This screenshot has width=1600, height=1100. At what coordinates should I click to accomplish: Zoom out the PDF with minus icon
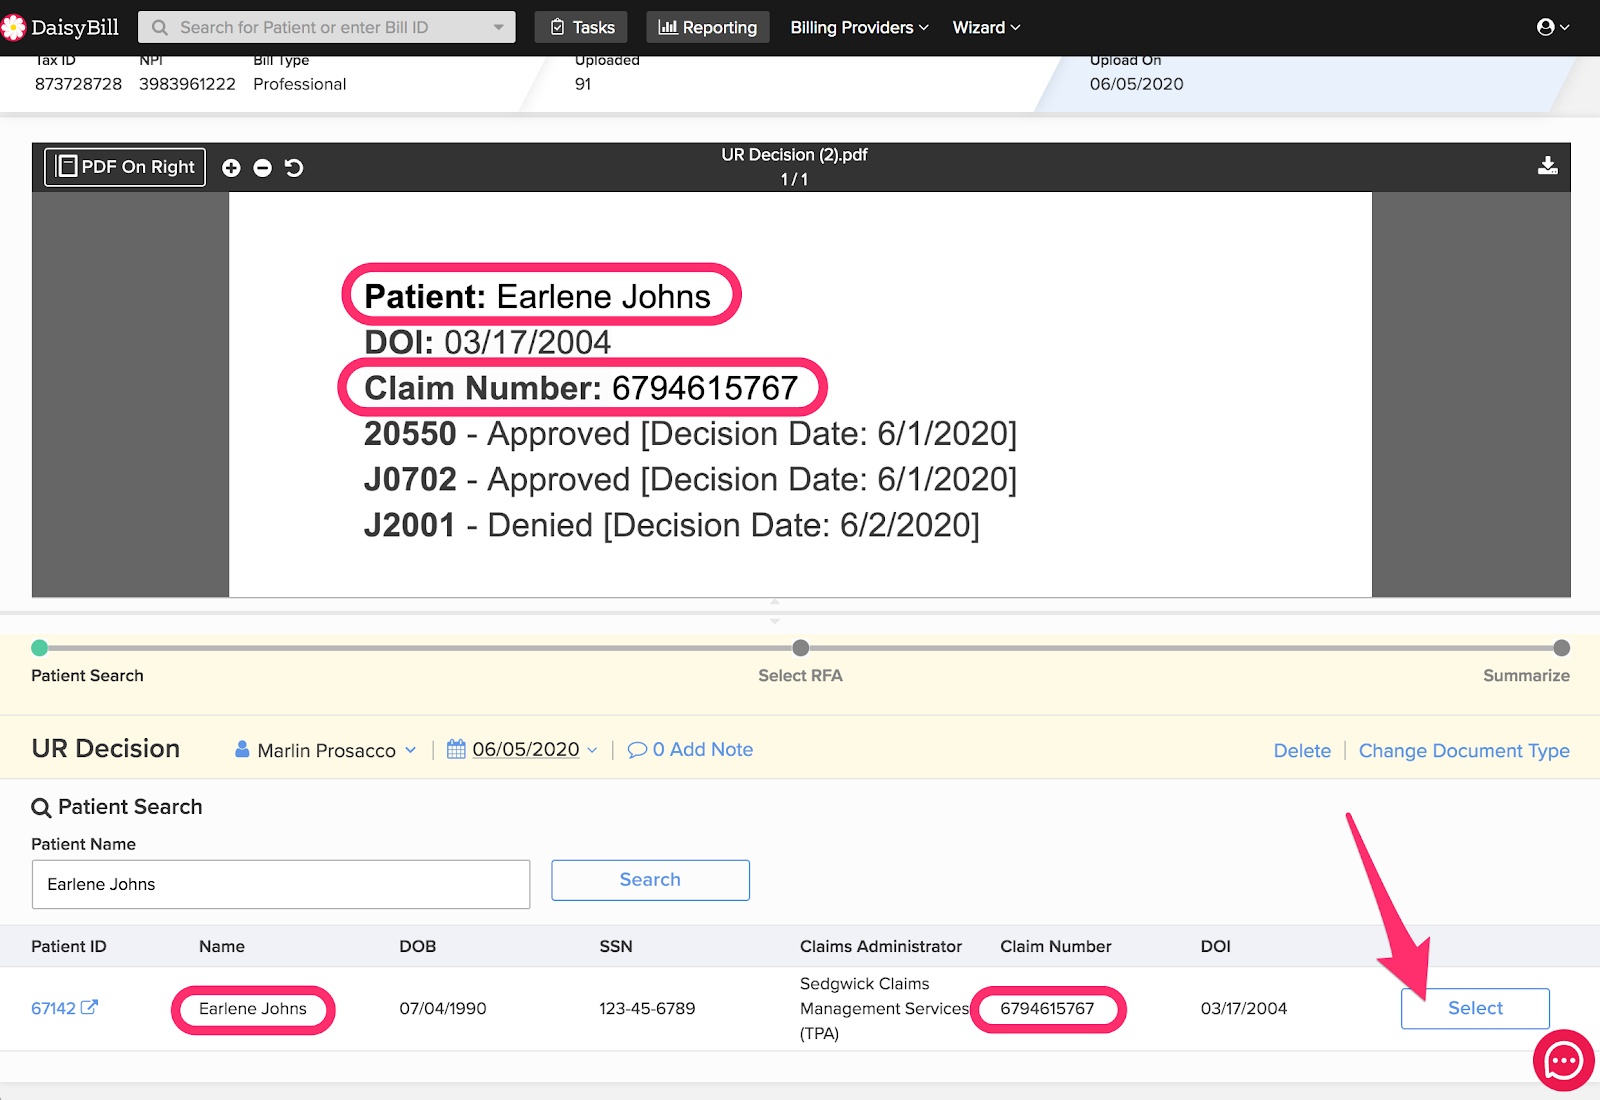pyautogui.click(x=262, y=168)
